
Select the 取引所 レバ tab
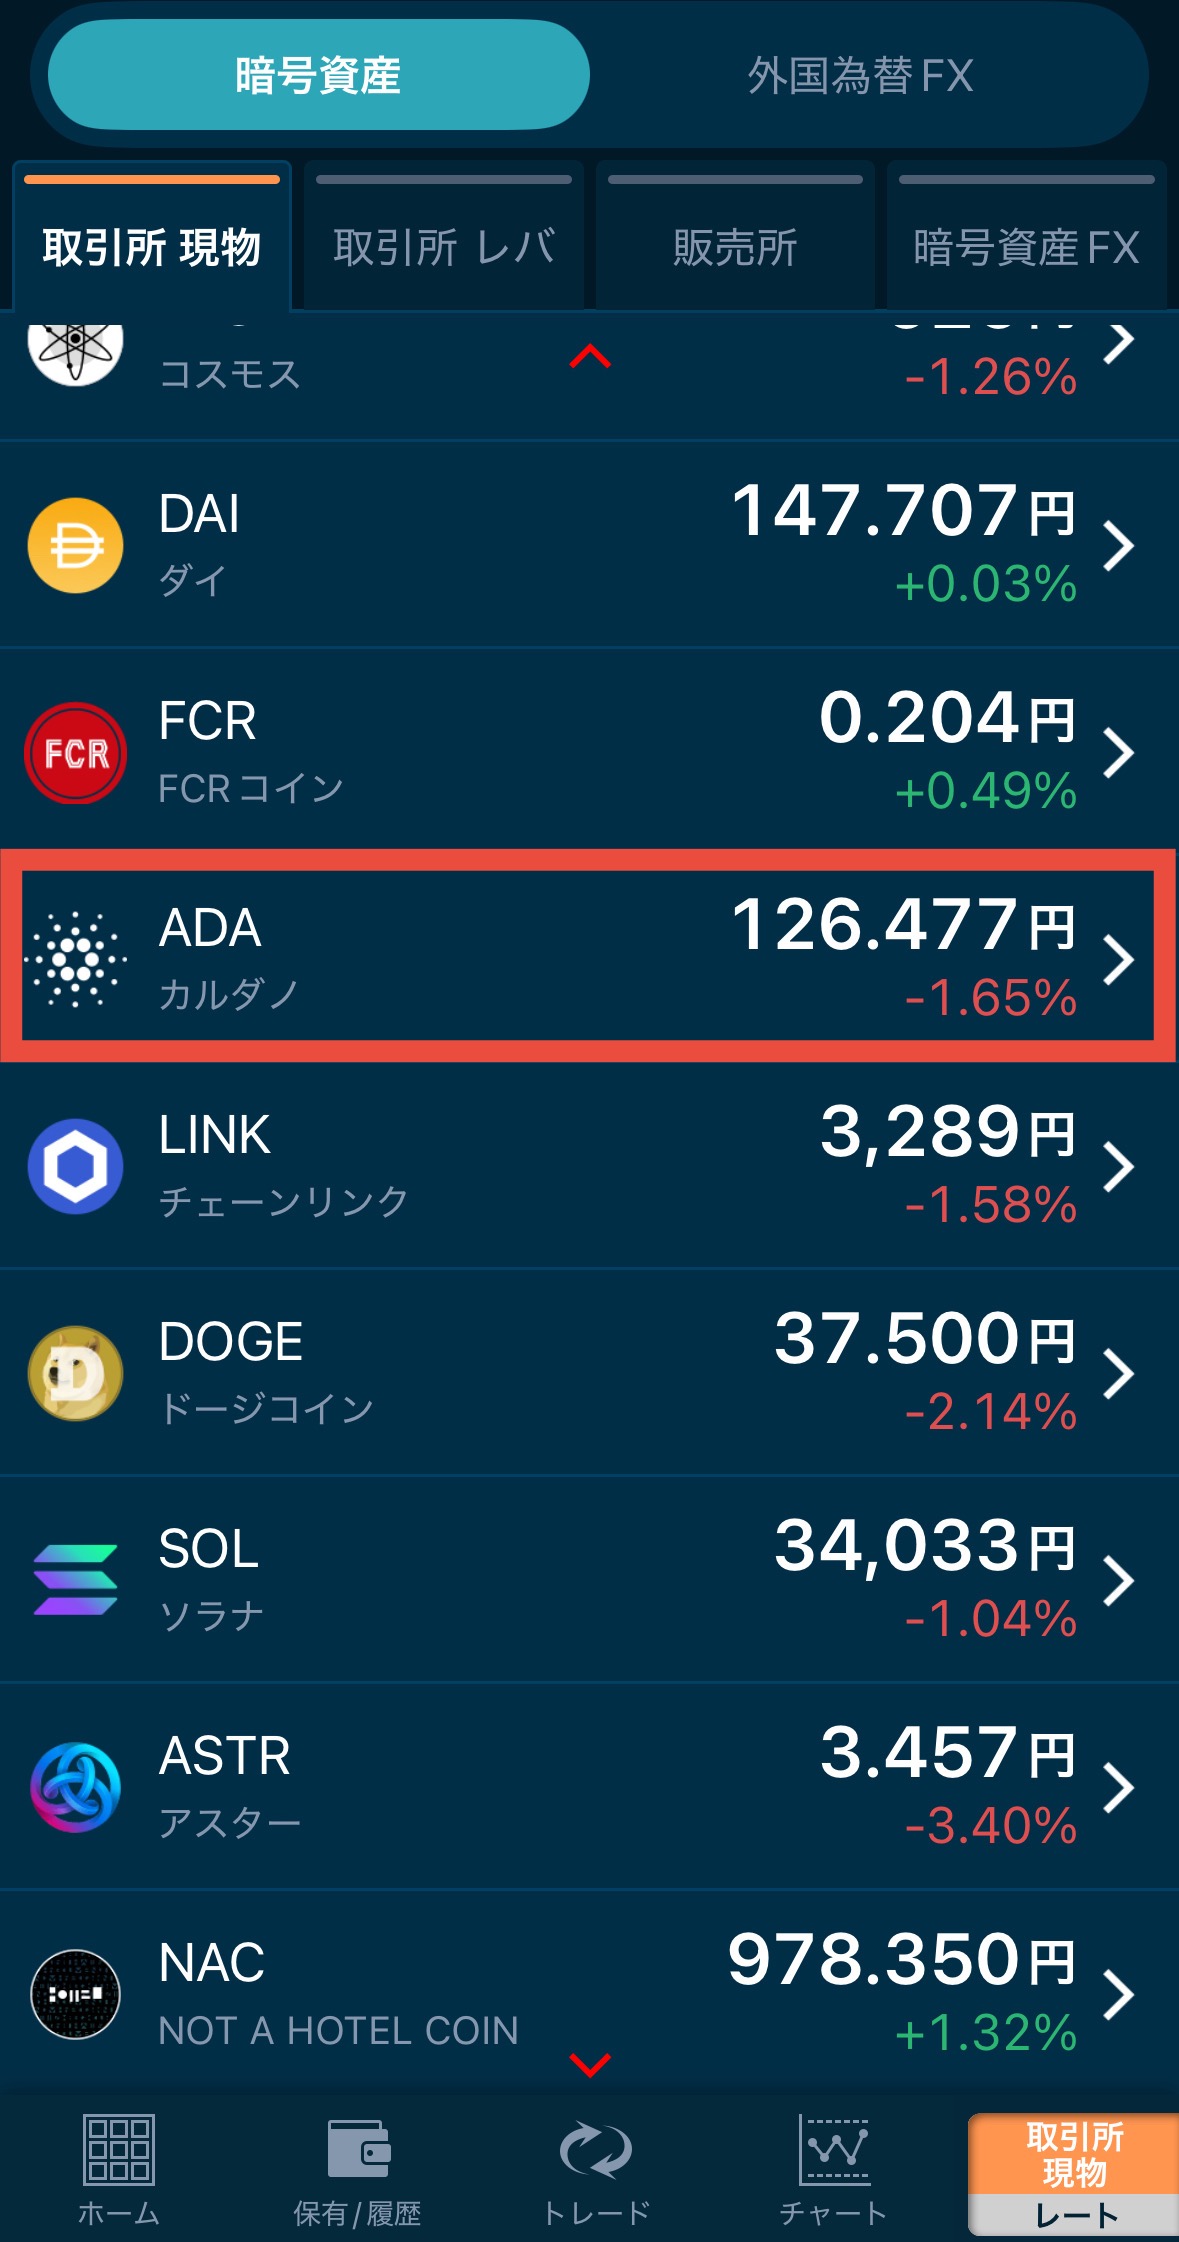[x=443, y=245]
